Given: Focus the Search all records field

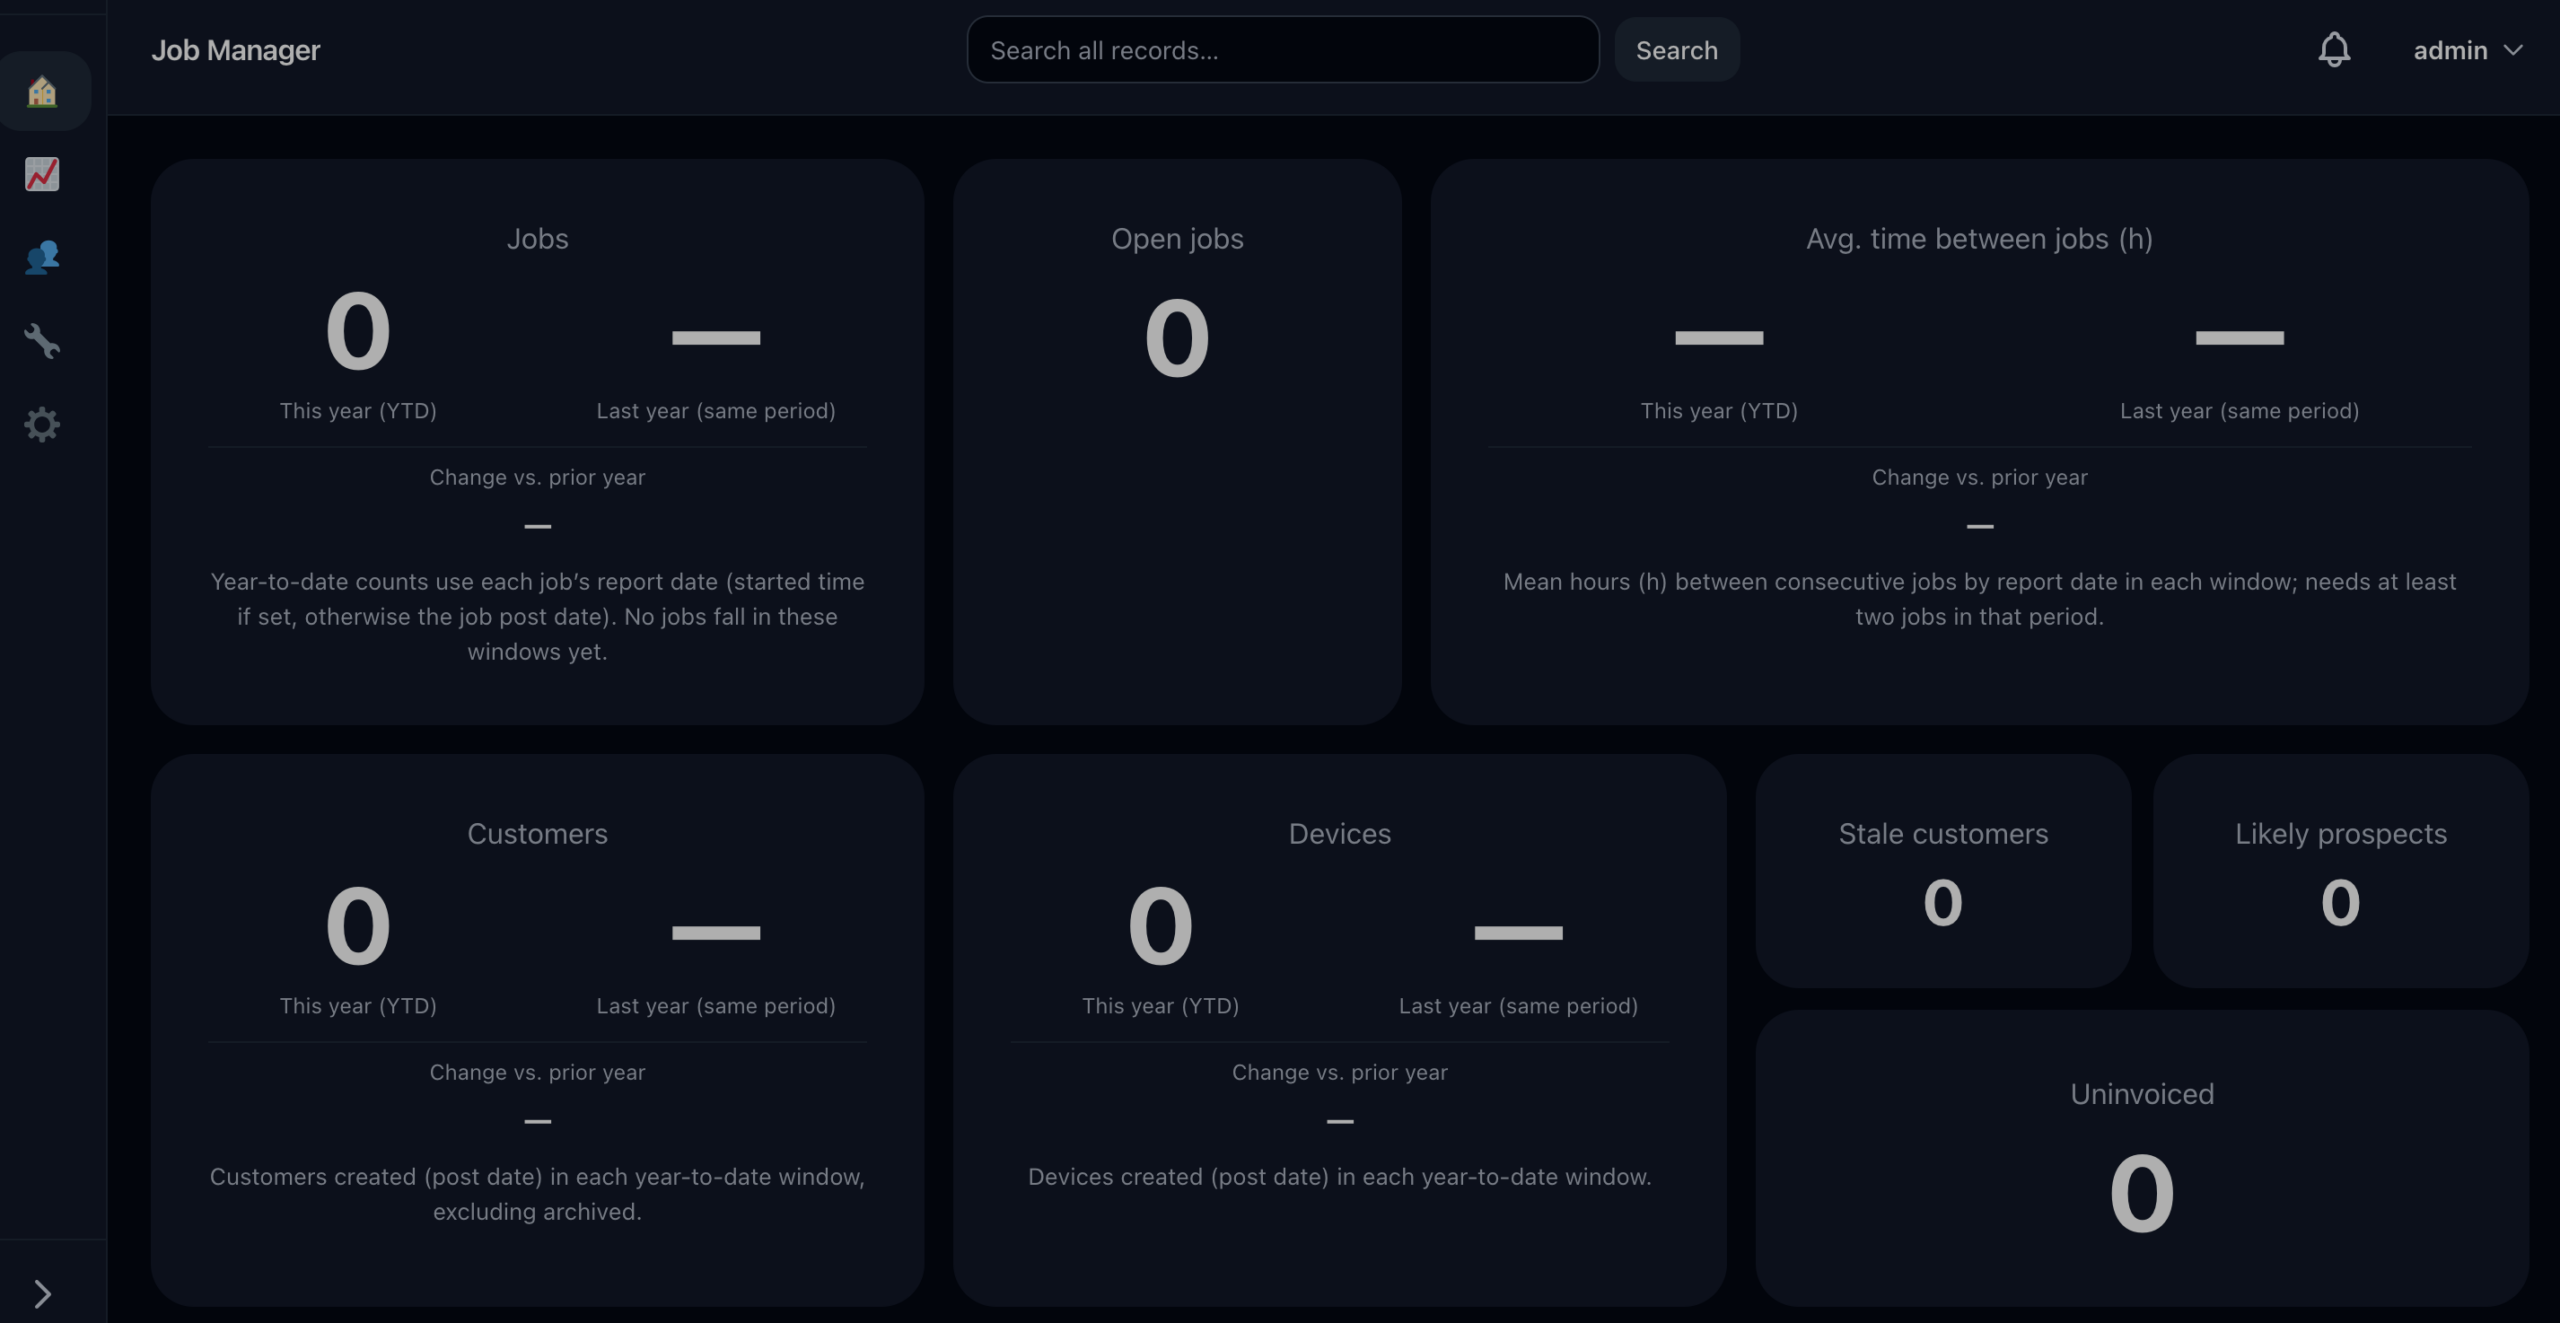Looking at the screenshot, I should pos(1282,50).
